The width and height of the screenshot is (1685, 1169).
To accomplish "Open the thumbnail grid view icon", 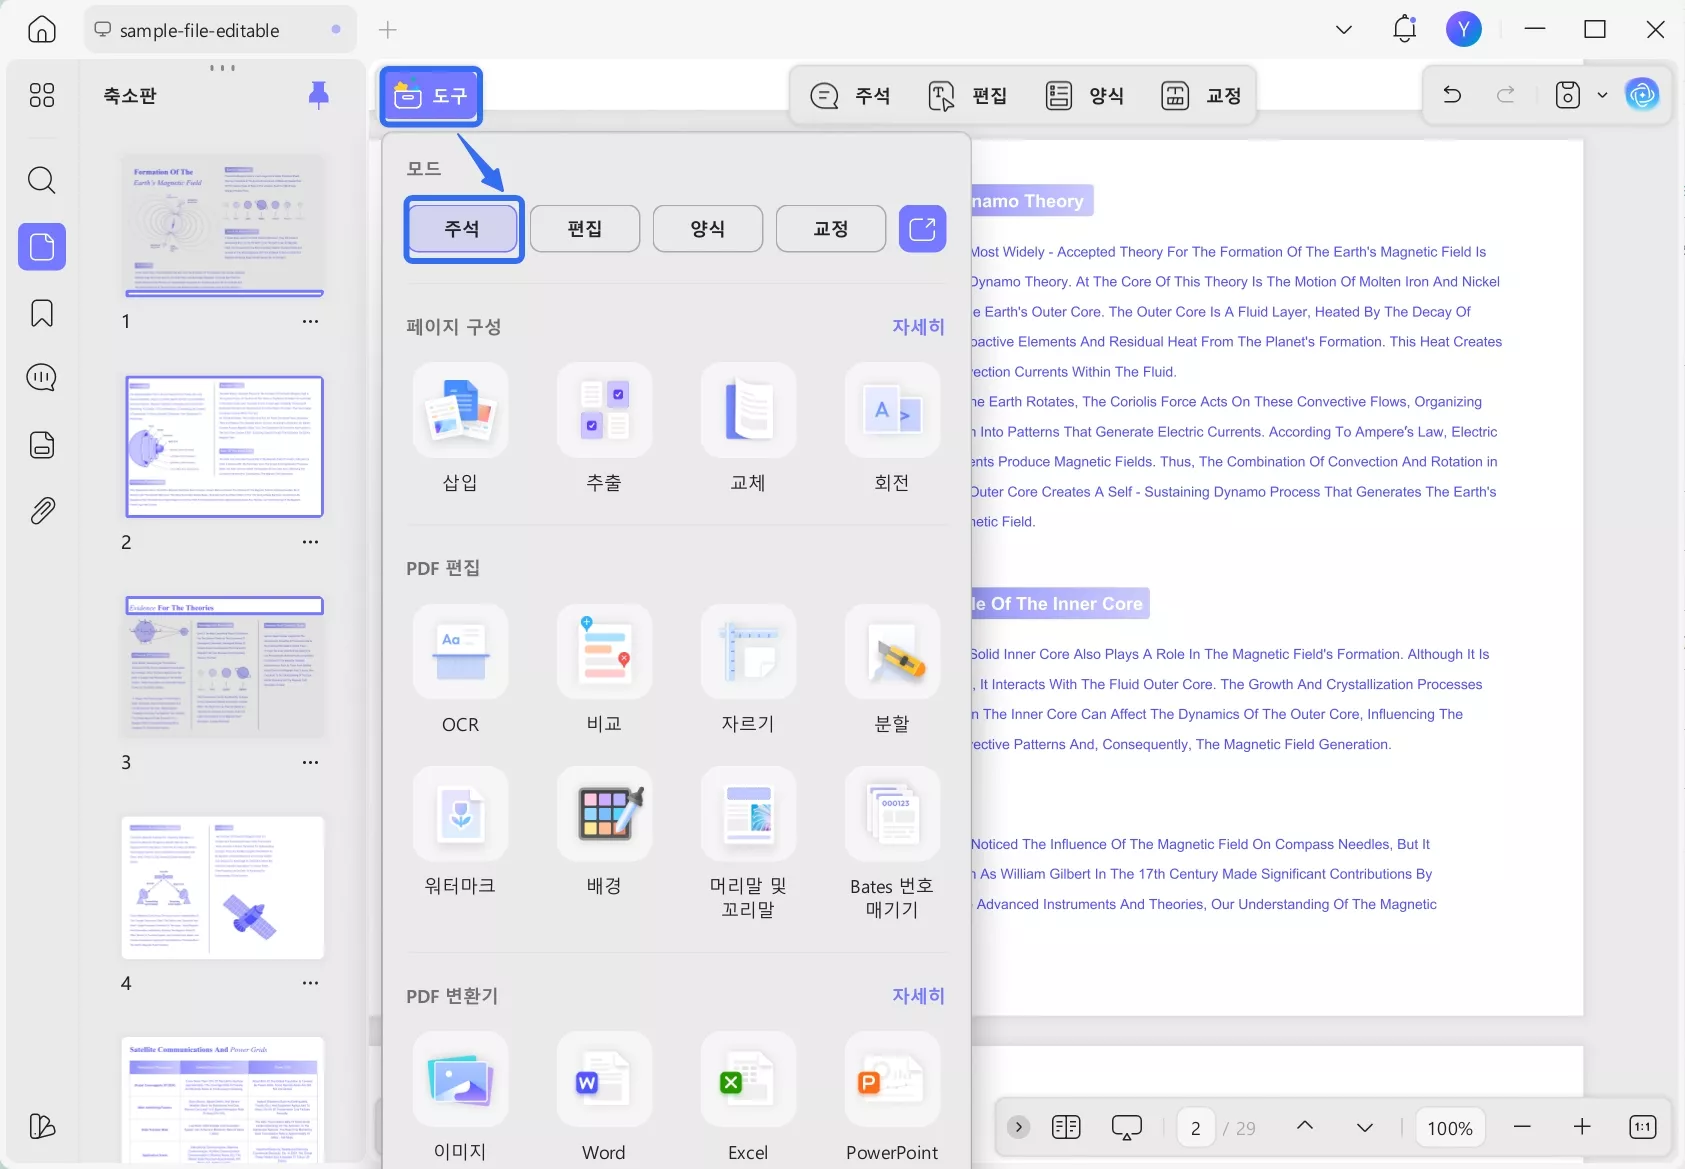I will 42,95.
